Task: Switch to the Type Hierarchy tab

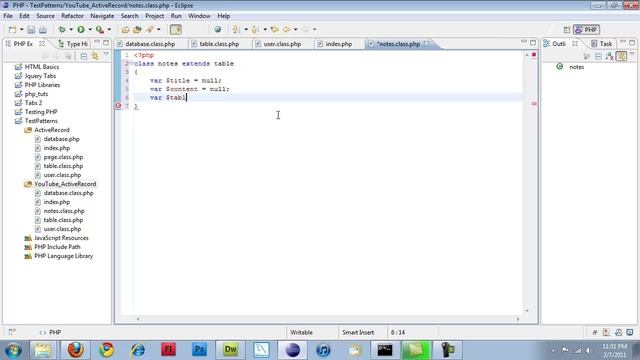Action: (73, 44)
